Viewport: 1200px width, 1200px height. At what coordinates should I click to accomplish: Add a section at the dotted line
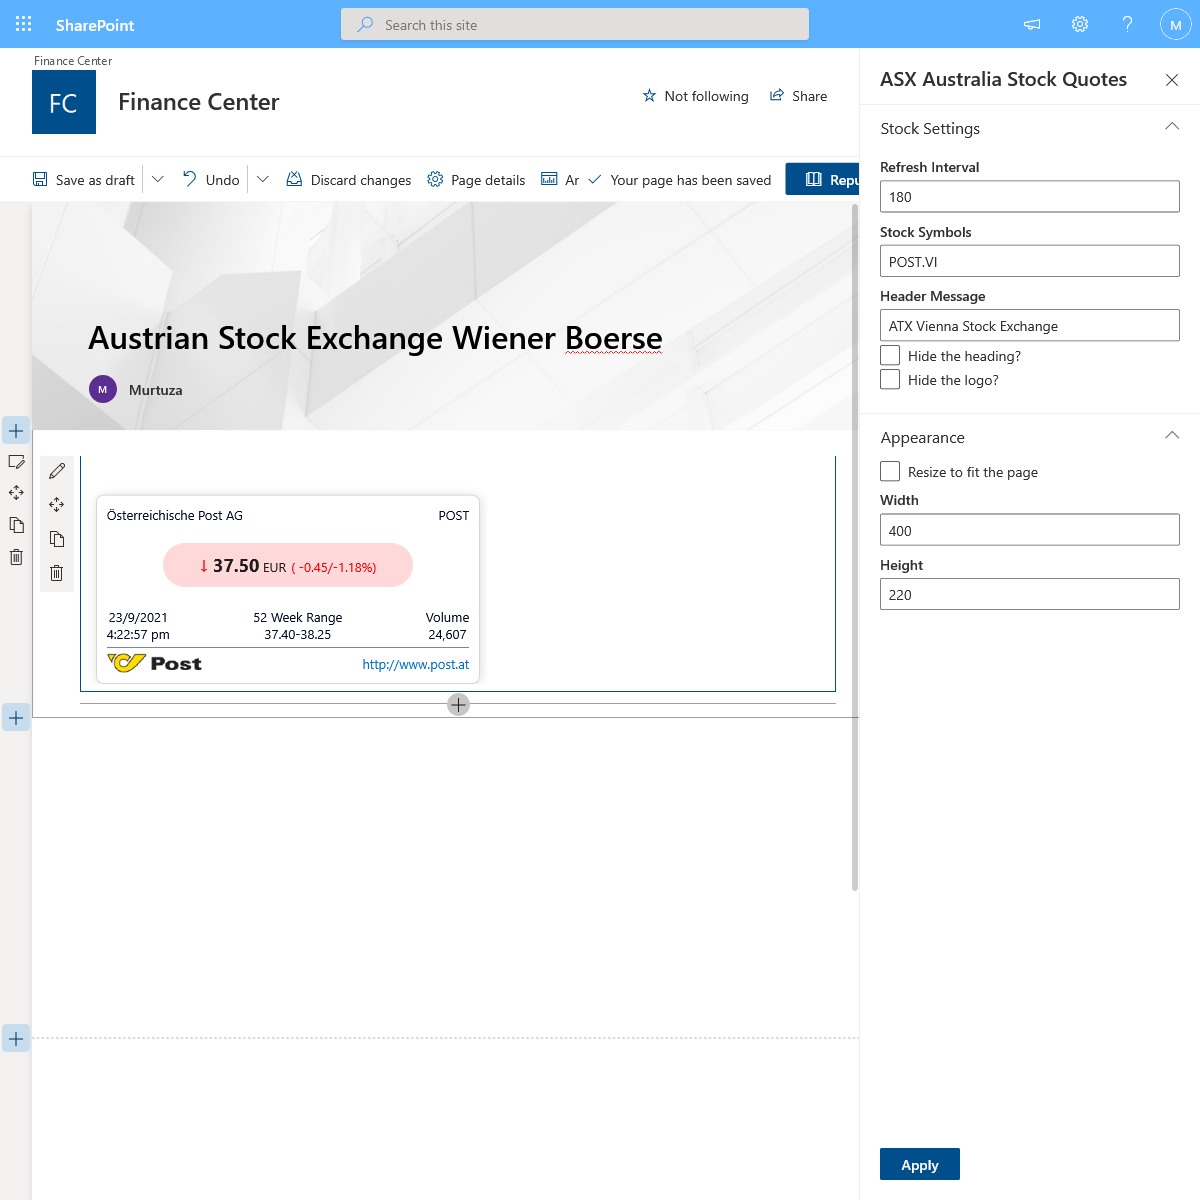16,1039
